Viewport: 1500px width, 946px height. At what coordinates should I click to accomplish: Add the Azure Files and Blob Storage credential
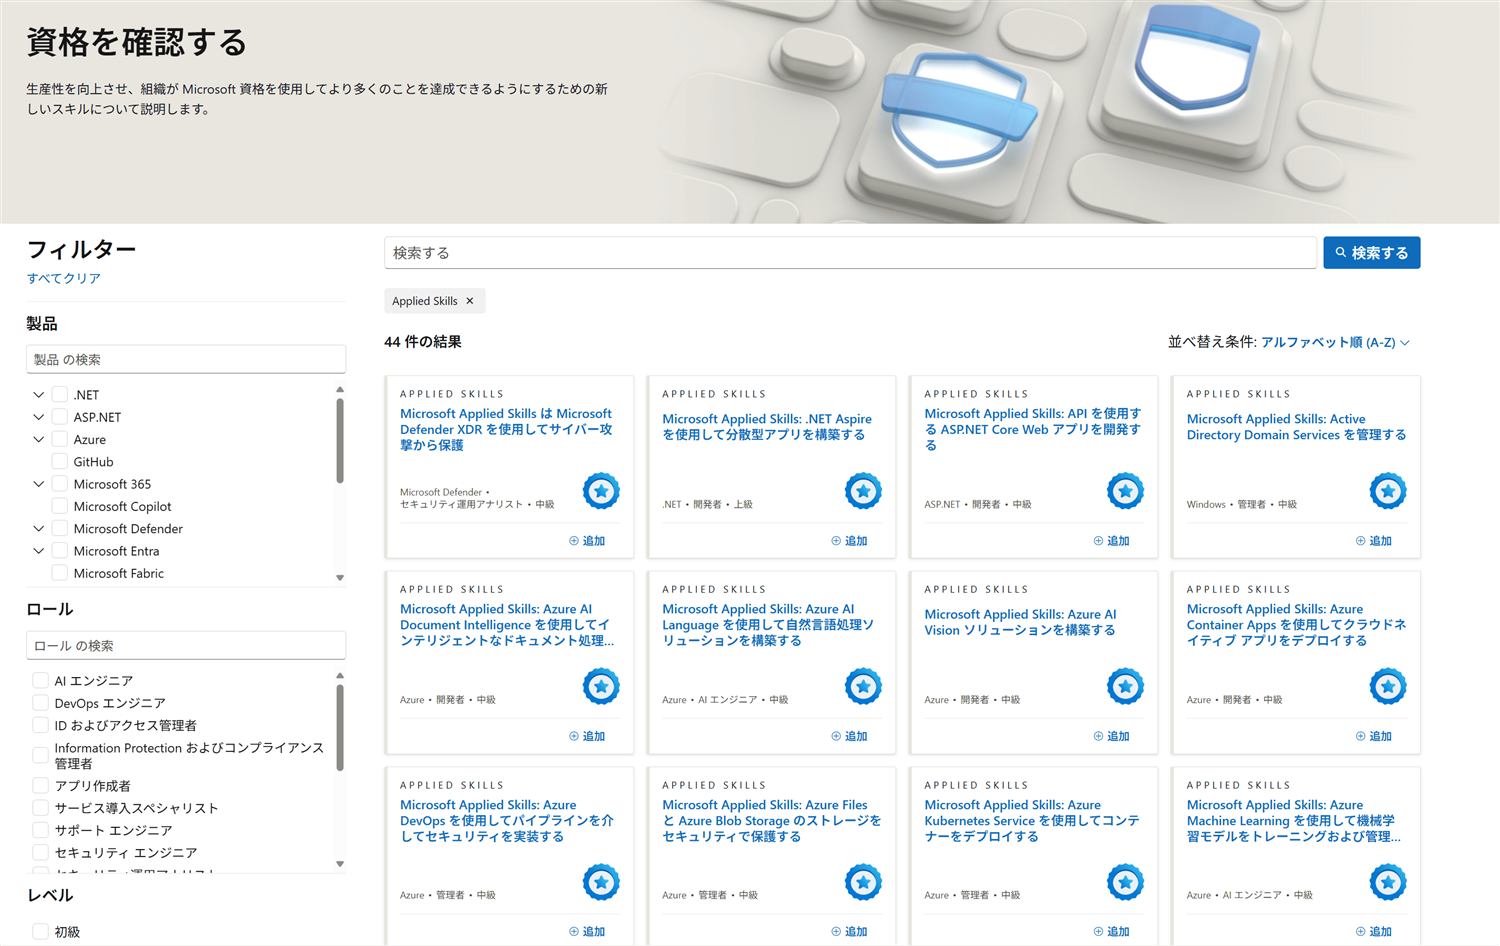tap(849, 931)
